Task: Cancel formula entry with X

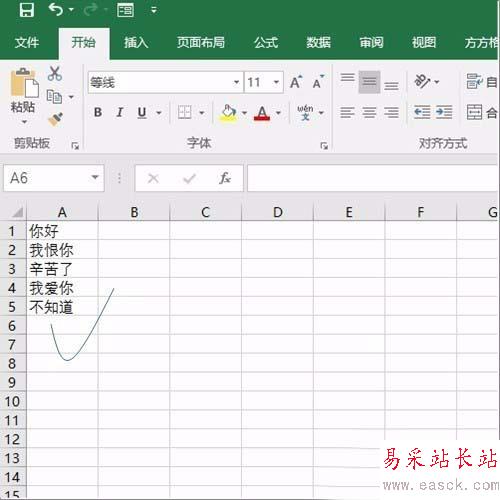Action: pyautogui.click(x=153, y=178)
